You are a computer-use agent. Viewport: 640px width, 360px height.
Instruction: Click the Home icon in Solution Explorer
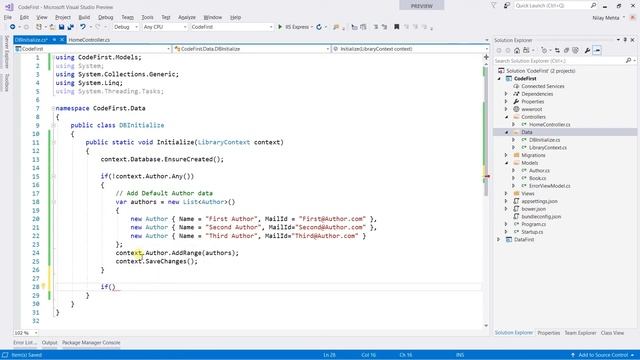[517, 50]
